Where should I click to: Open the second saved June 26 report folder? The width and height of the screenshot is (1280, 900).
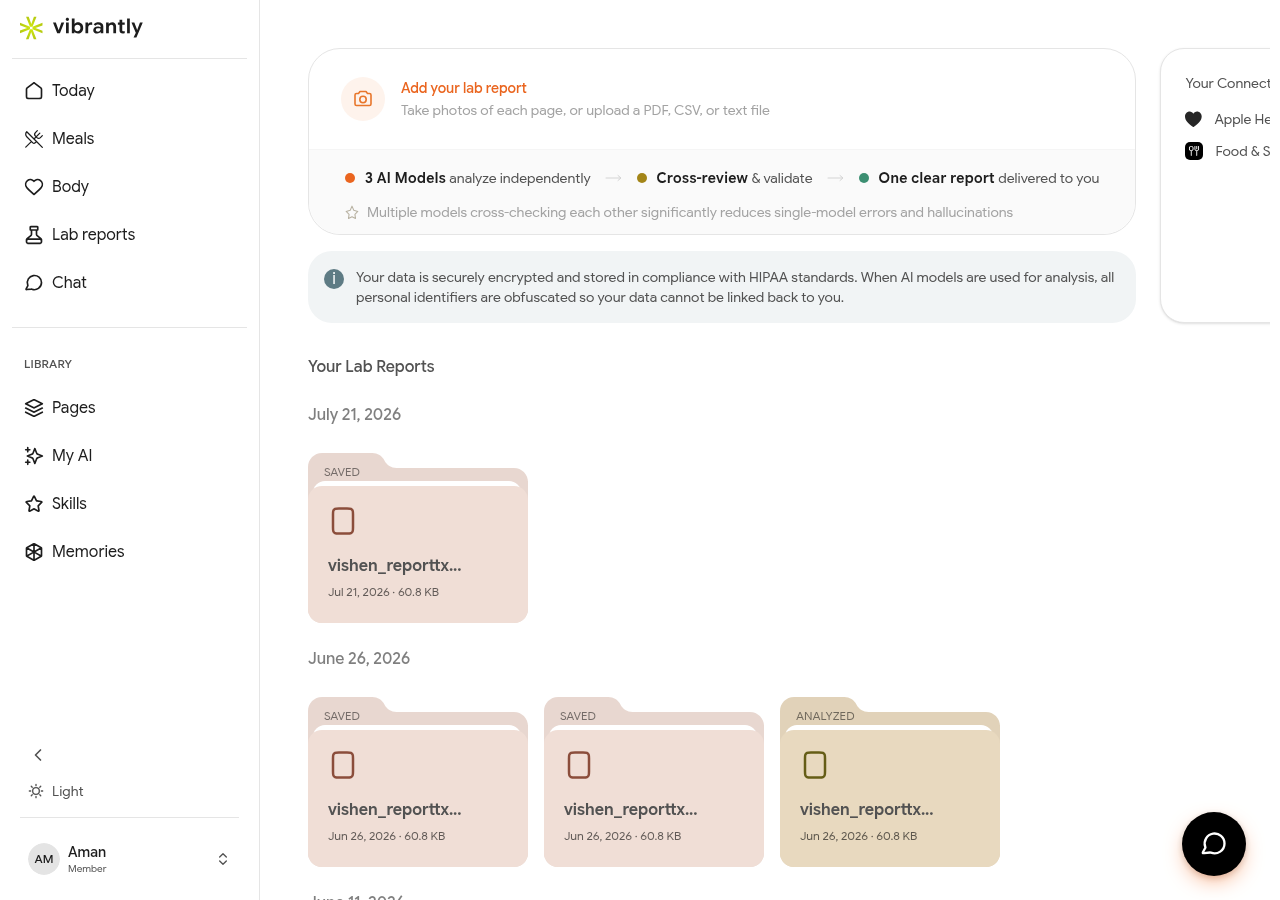click(654, 782)
